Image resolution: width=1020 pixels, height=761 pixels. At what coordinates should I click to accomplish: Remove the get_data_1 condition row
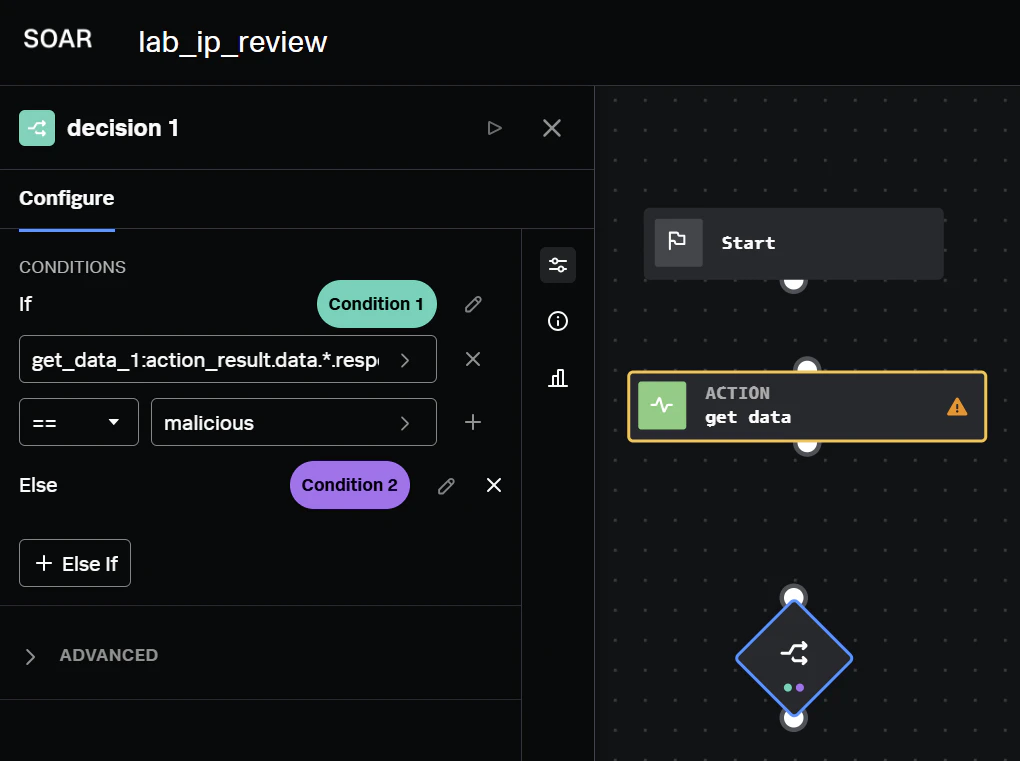point(473,359)
